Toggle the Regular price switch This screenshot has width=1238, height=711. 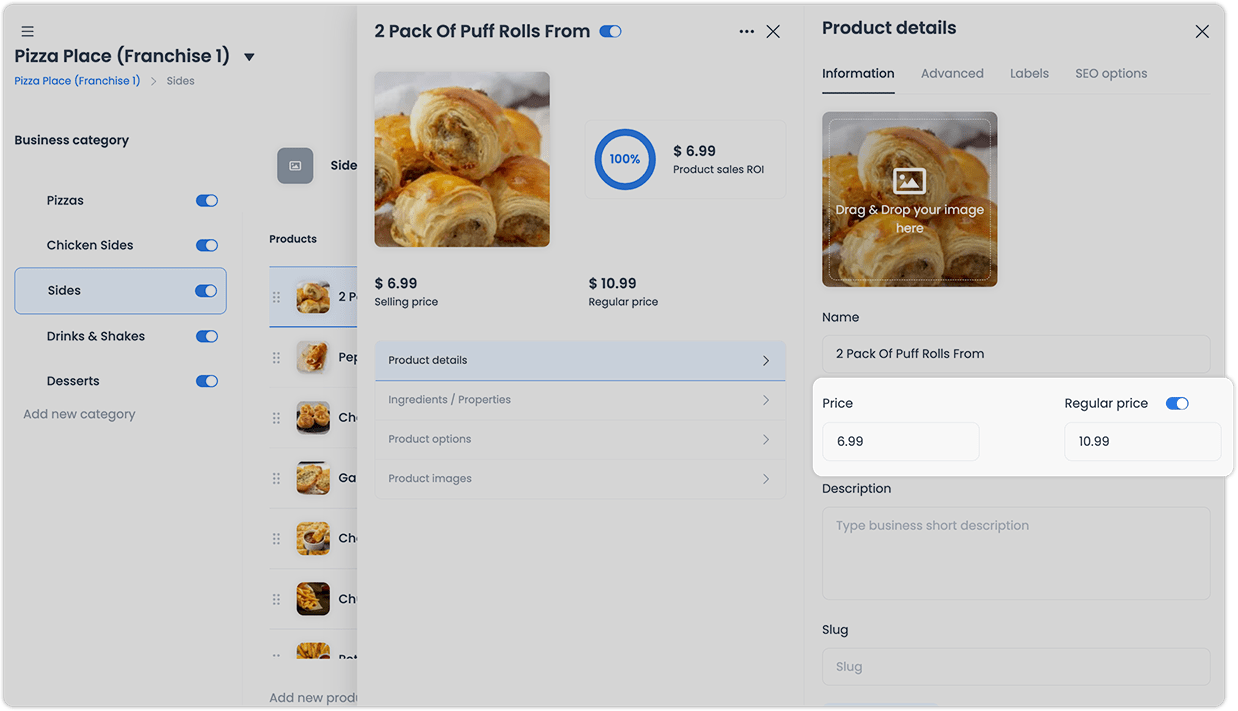1177,404
